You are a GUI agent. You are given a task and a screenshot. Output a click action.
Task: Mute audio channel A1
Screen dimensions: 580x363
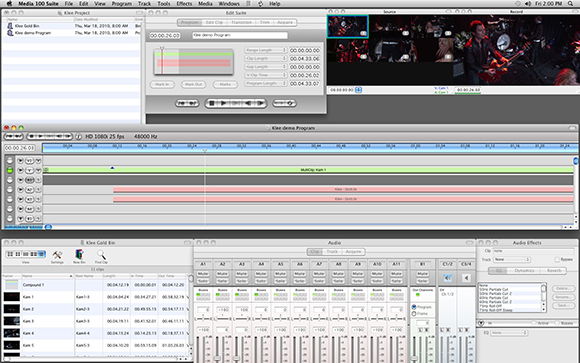[x=203, y=274]
